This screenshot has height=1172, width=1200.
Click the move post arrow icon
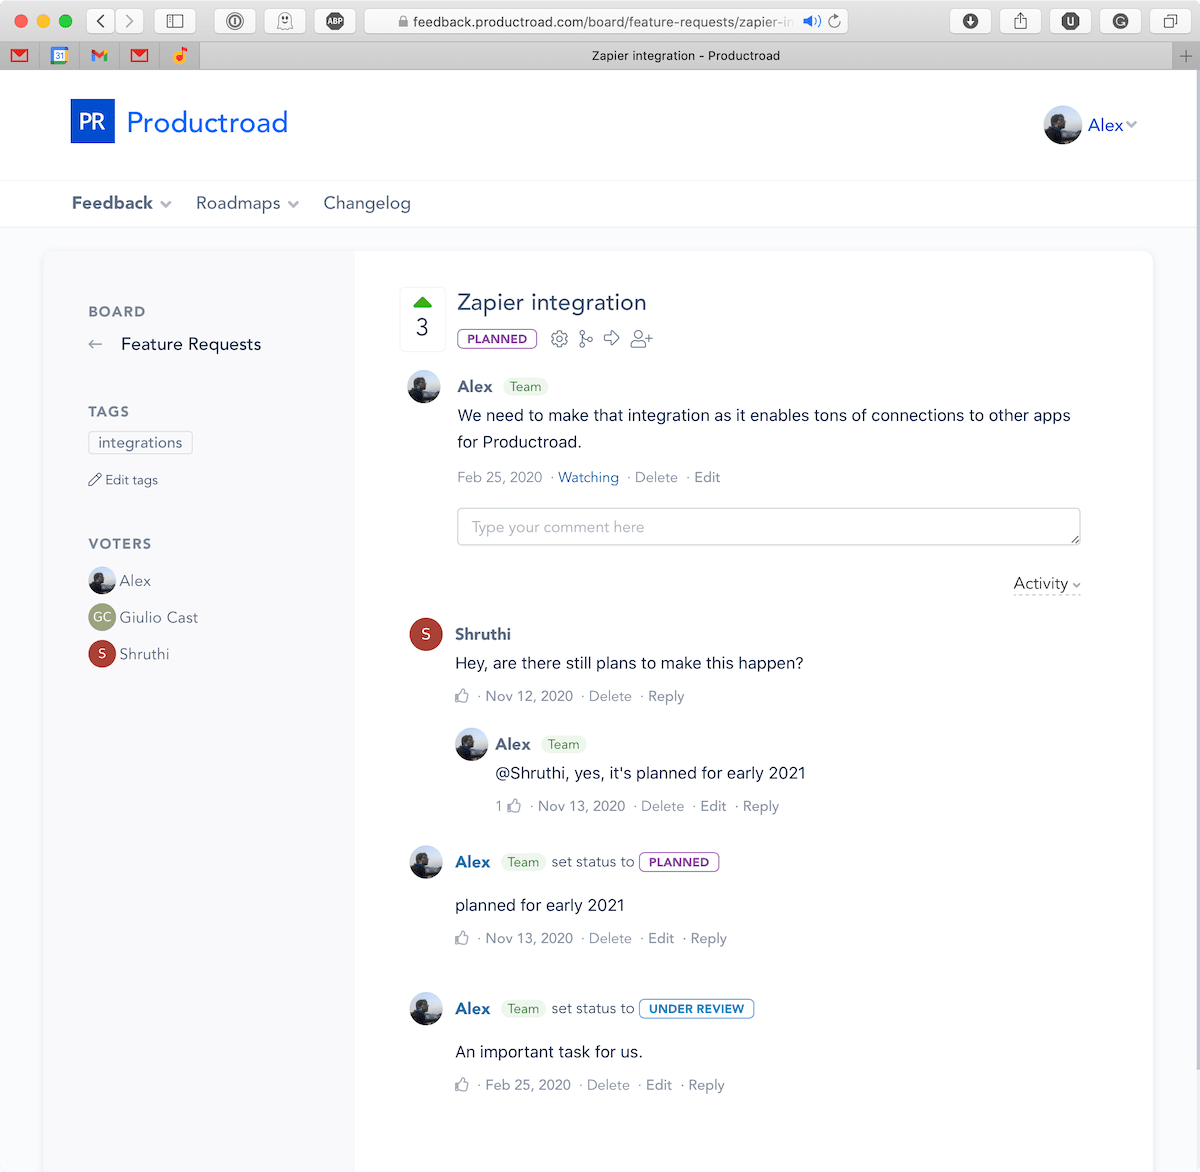coord(611,338)
